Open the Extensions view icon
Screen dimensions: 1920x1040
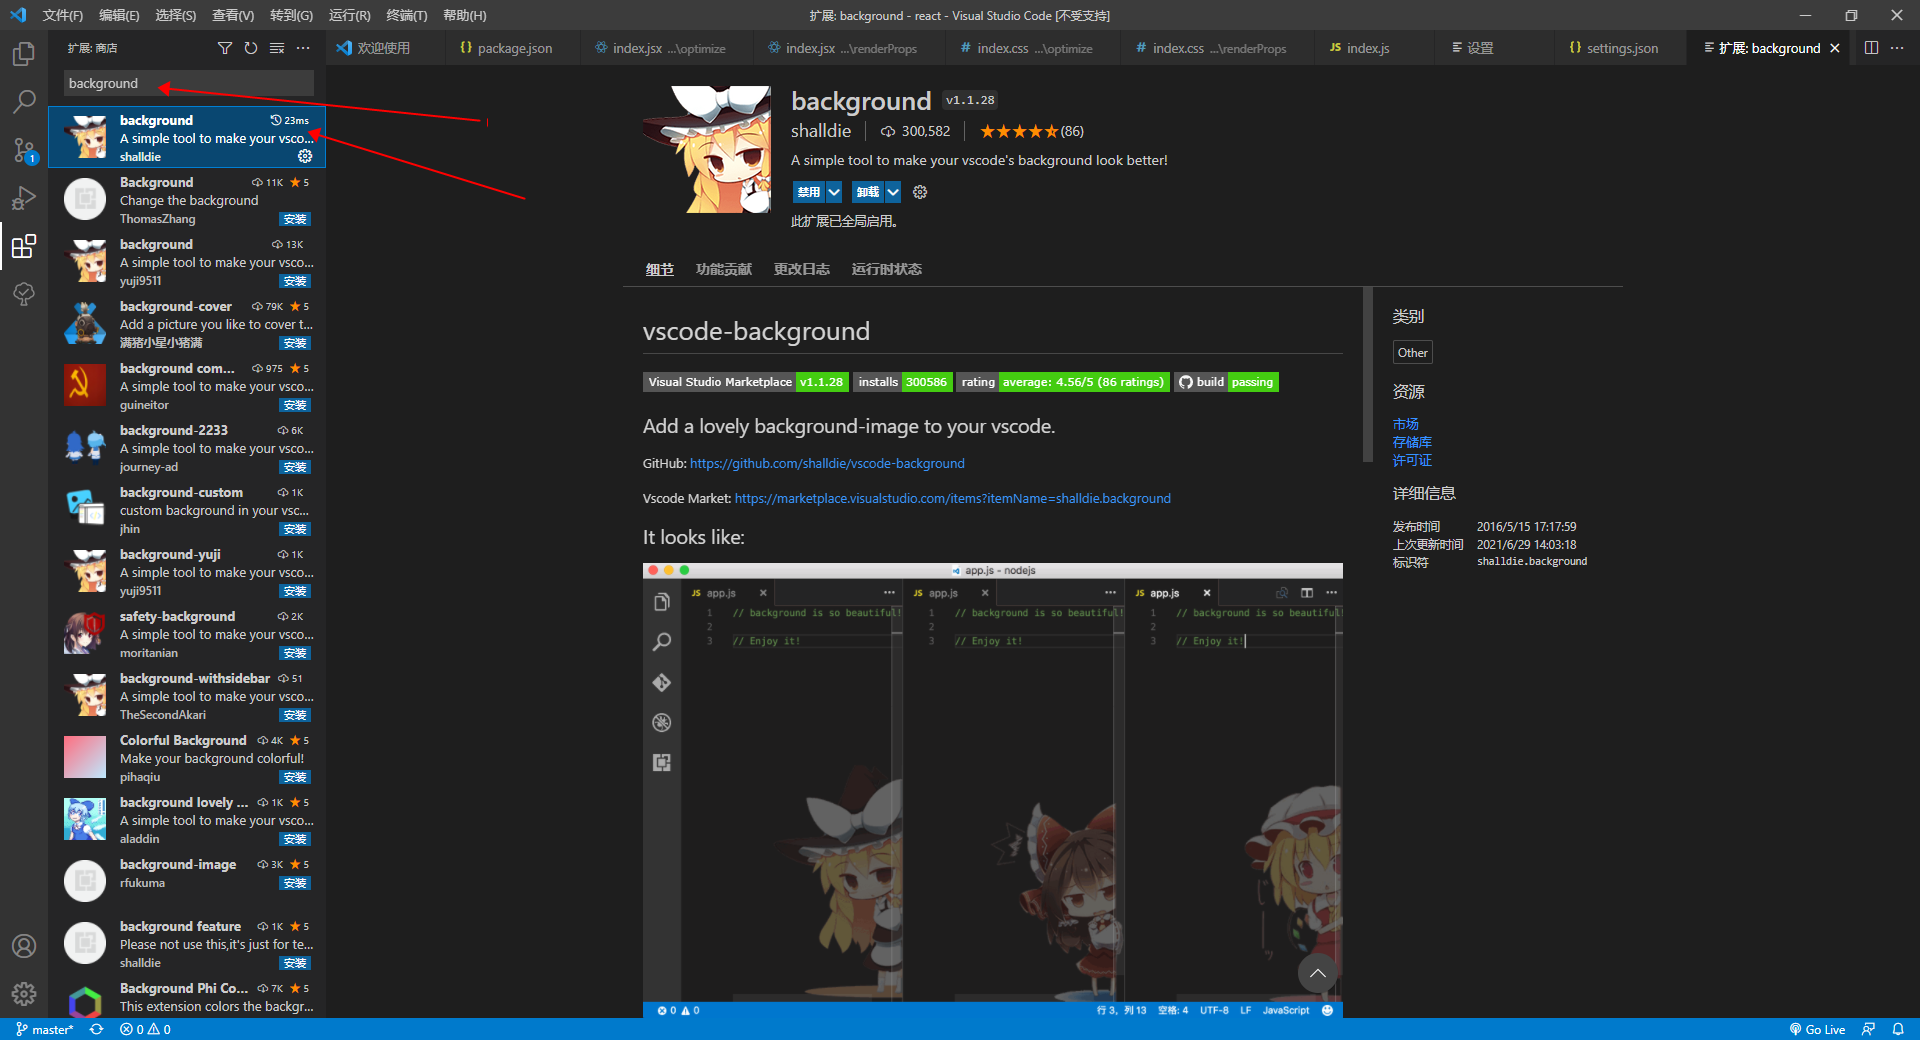(x=24, y=246)
